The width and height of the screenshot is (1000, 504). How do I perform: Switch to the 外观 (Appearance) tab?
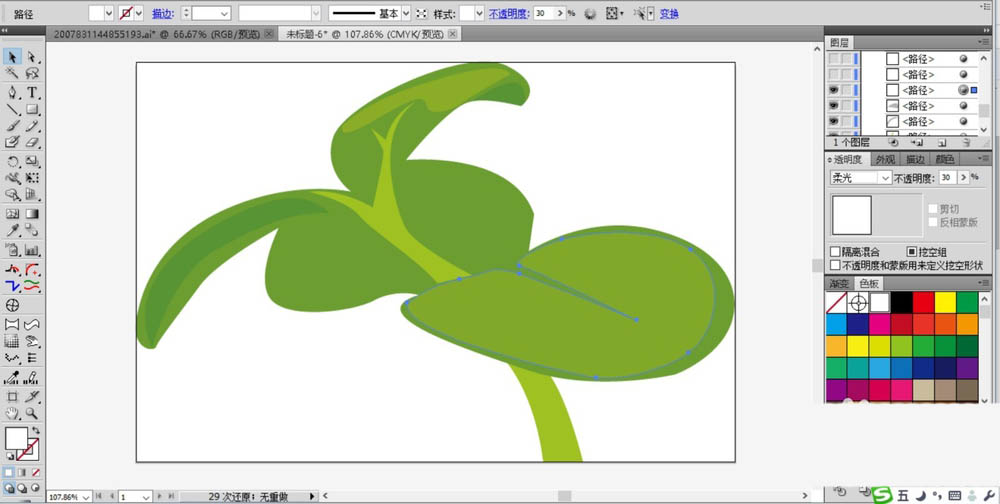885,159
